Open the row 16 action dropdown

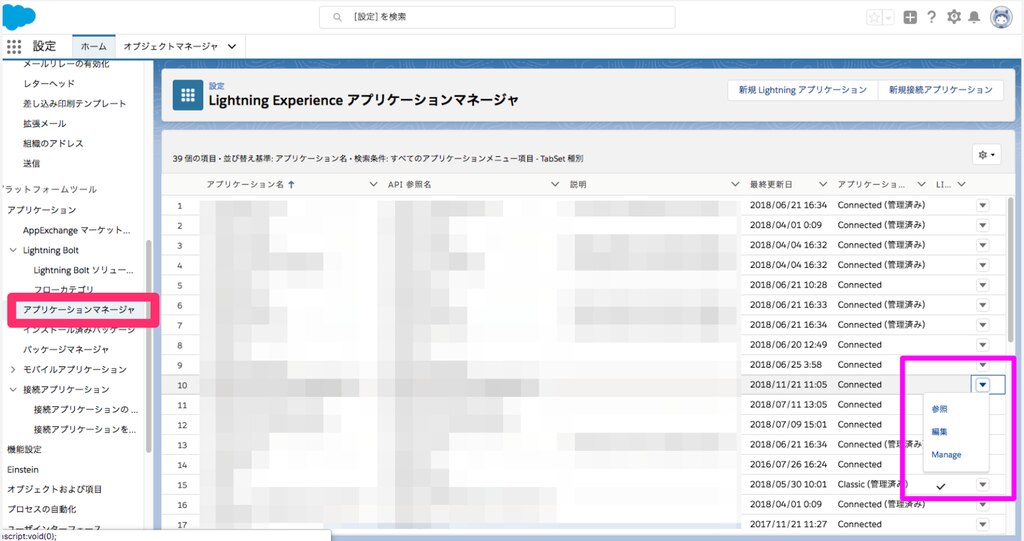click(x=982, y=505)
